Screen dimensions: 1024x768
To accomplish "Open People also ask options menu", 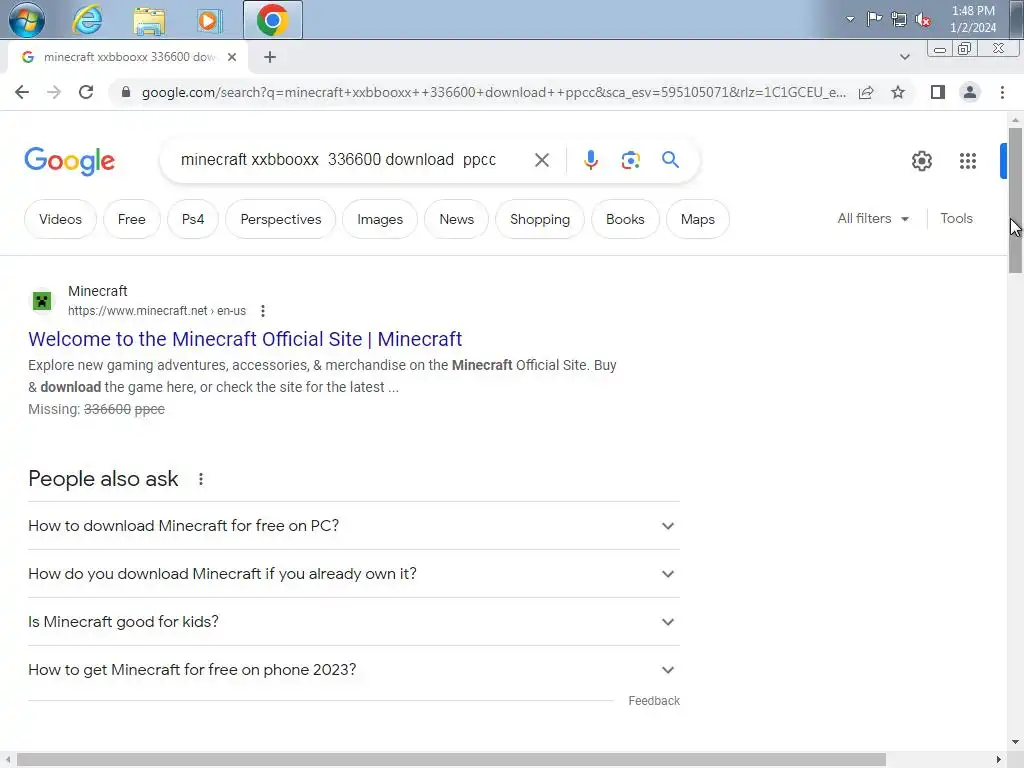I will pyautogui.click(x=201, y=479).
